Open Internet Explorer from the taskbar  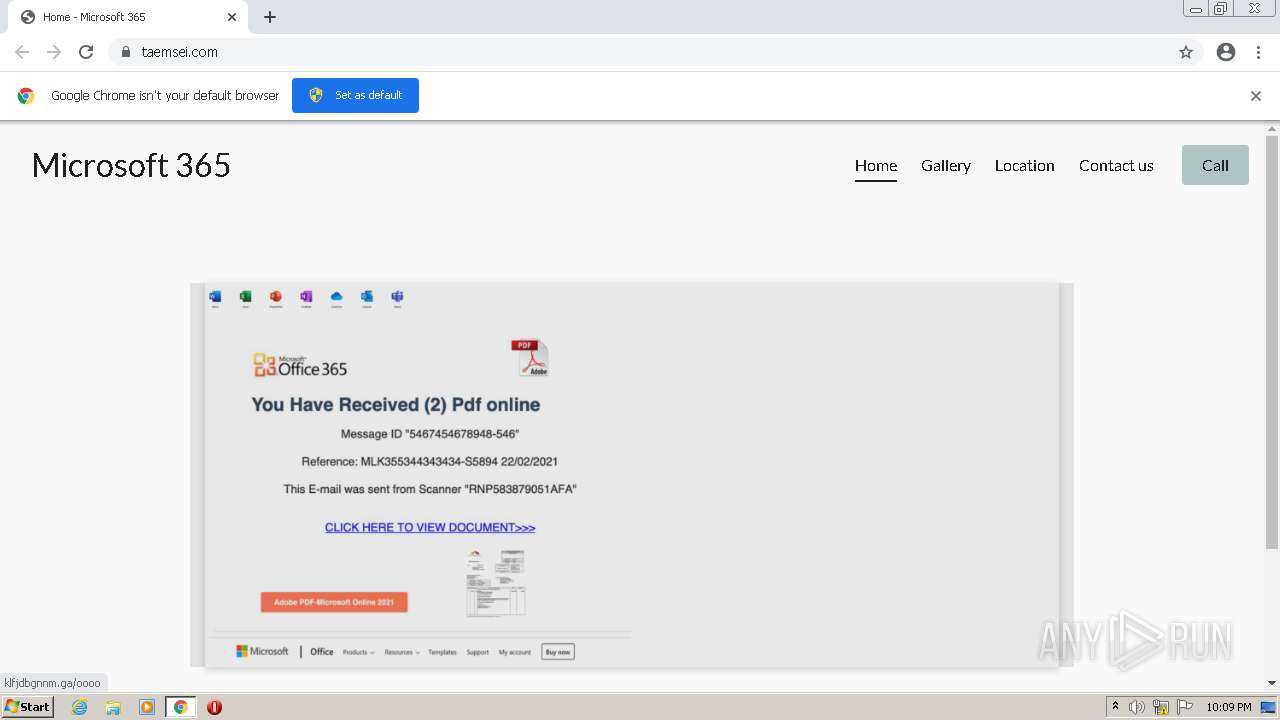(79, 707)
